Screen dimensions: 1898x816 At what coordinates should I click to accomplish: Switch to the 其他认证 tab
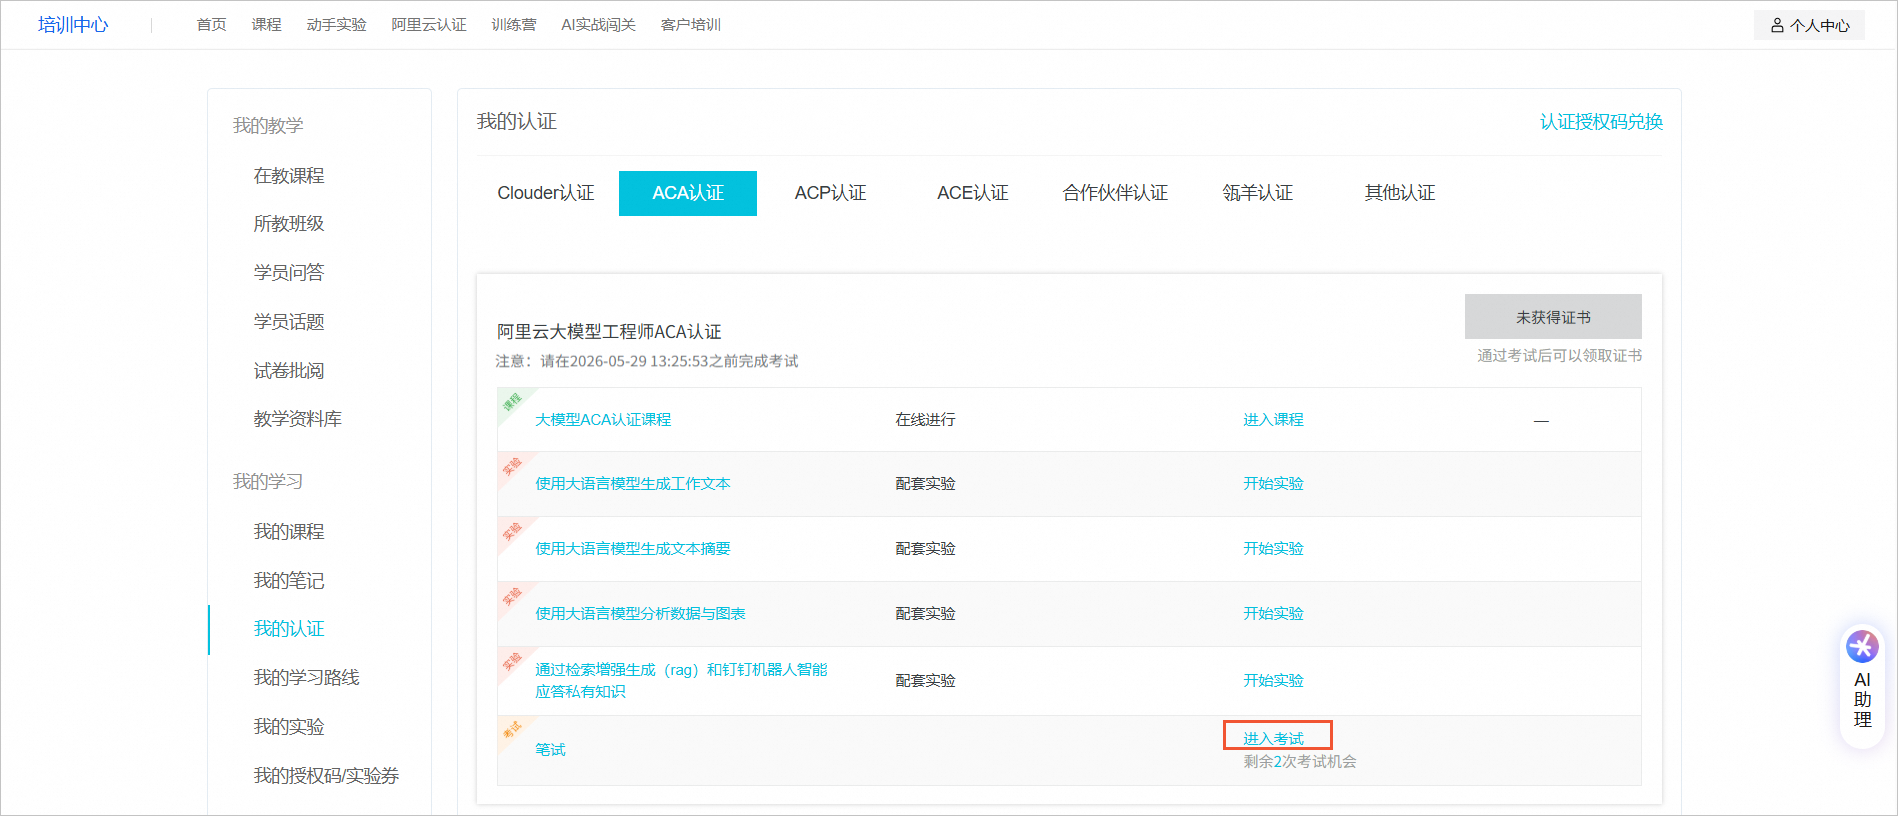click(1399, 193)
